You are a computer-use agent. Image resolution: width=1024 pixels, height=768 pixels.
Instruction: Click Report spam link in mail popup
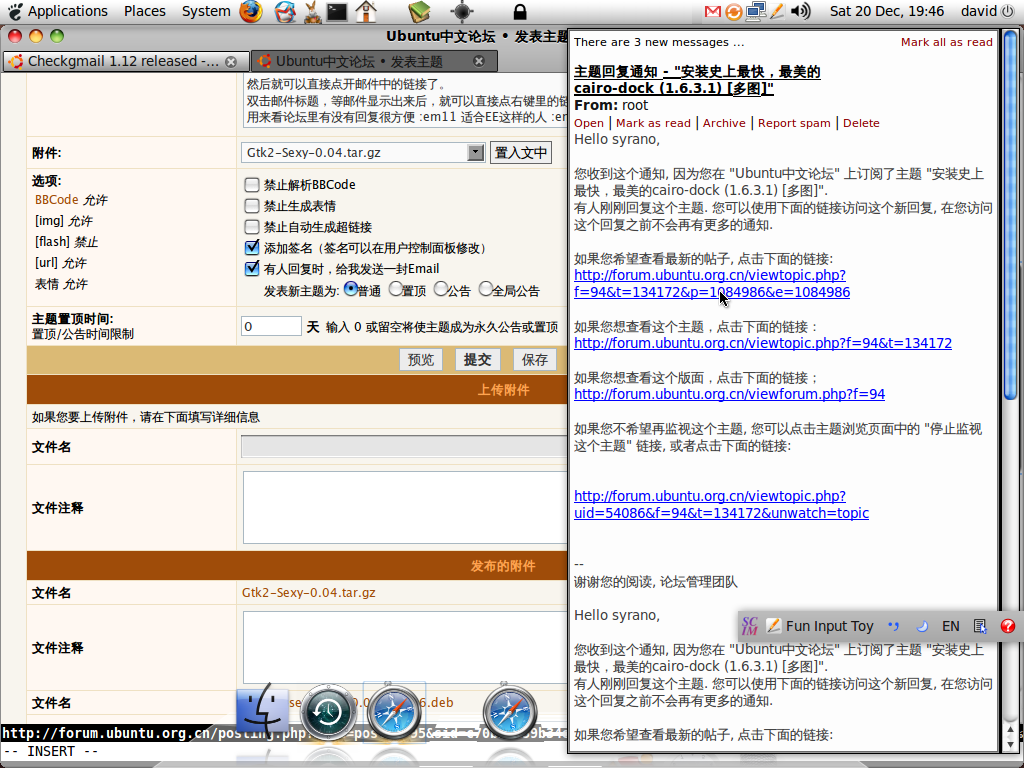(794, 123)
